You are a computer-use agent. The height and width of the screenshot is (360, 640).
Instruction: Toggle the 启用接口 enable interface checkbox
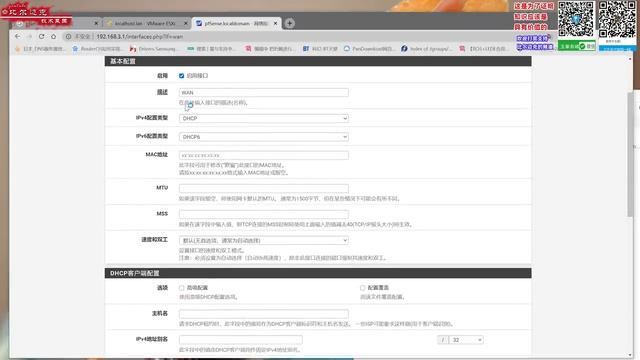182,76
